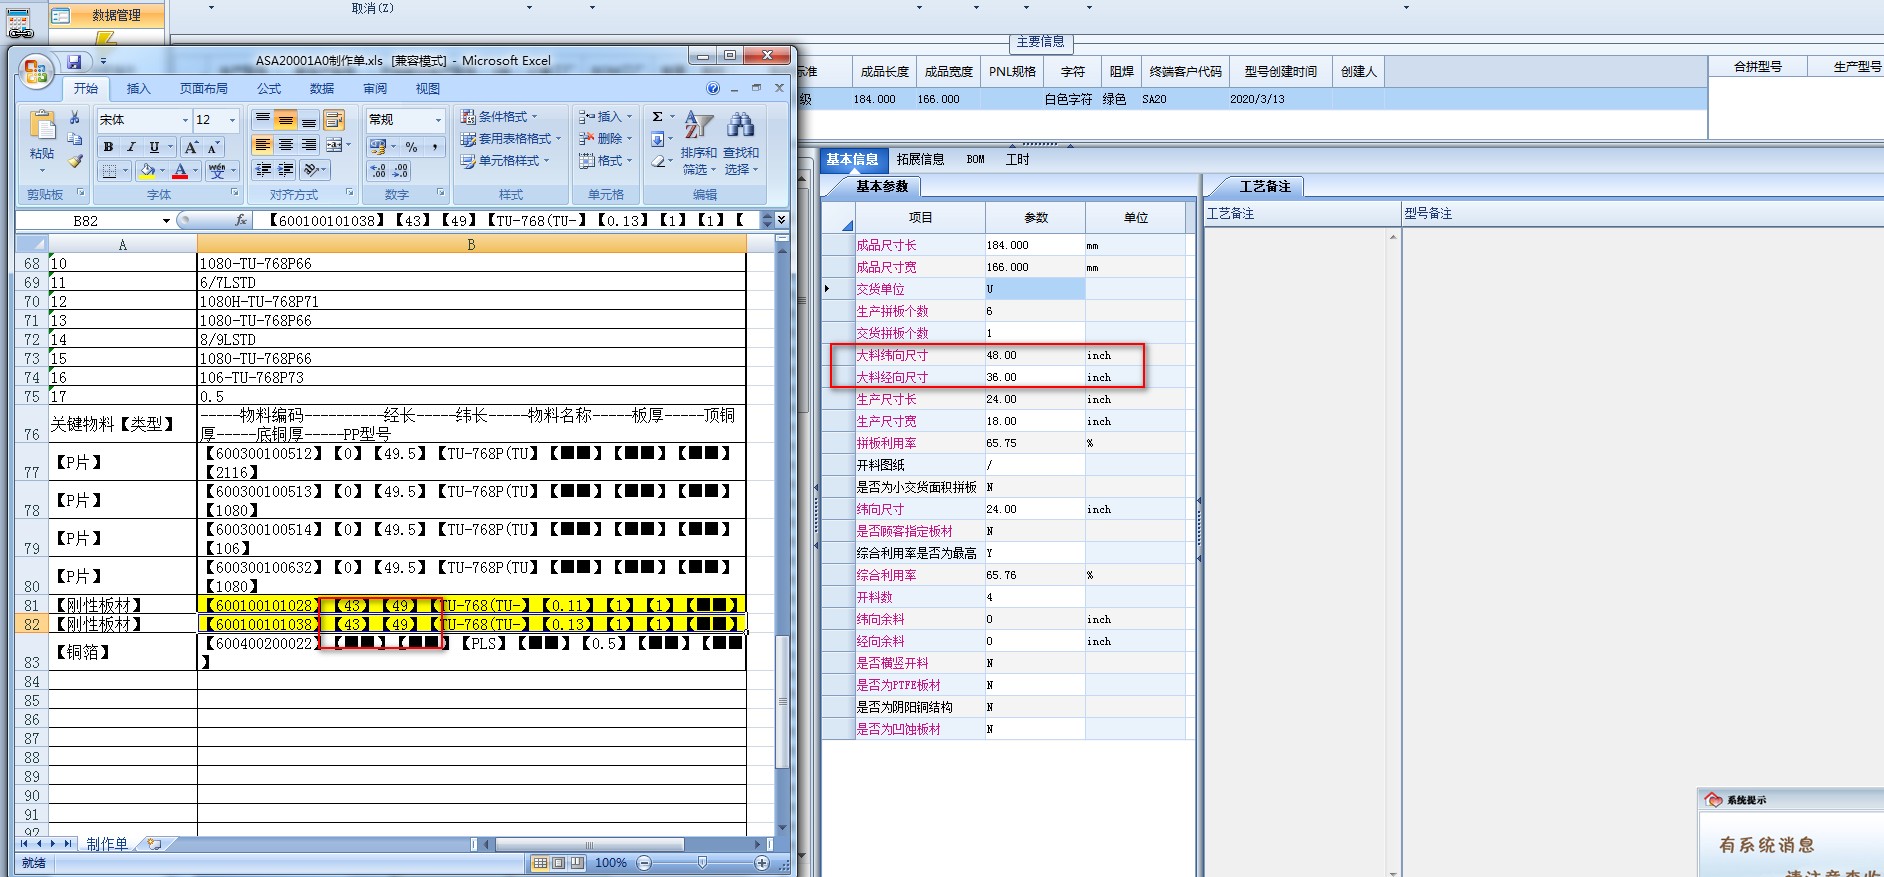Apply accounting number format icon
Image resolution: width=1884 pixels, height=877 pixels.
click(378, 147)
